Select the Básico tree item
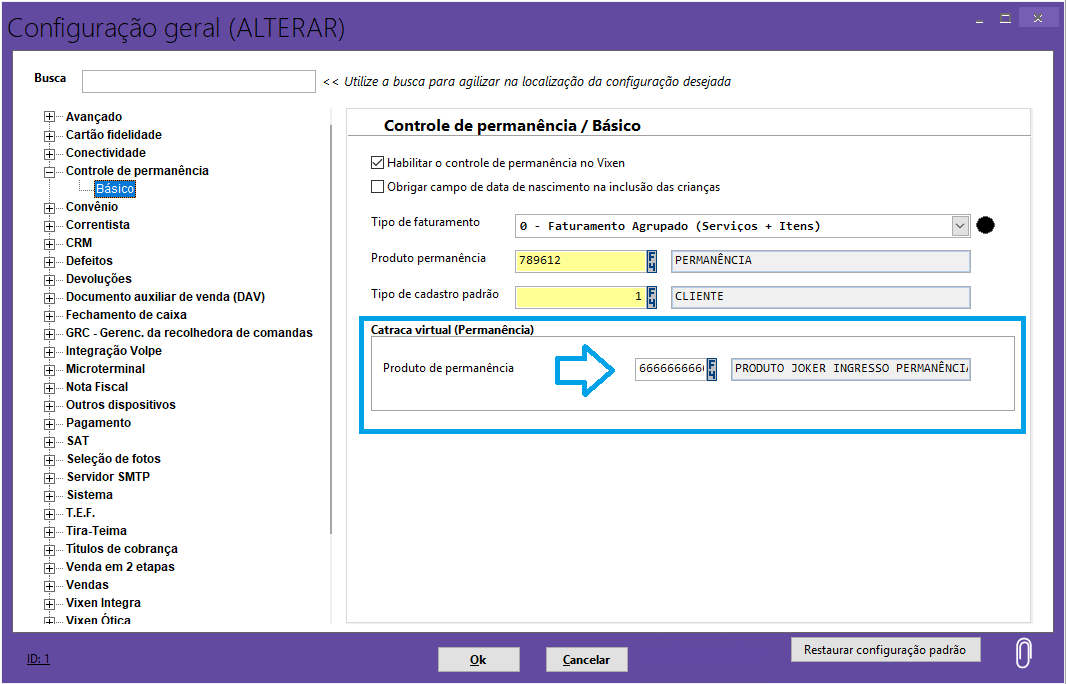 114,189
